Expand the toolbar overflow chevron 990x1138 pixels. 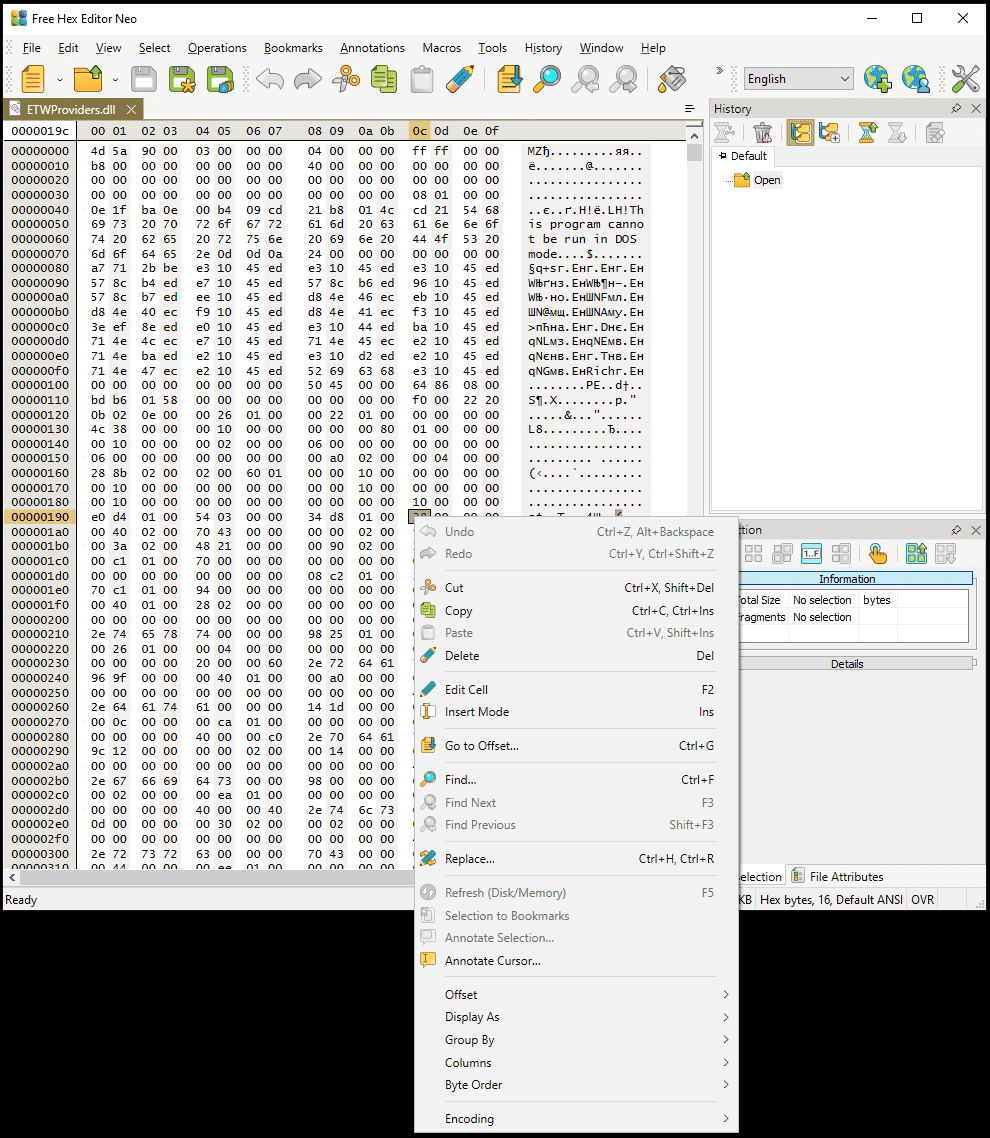[719, 70]
